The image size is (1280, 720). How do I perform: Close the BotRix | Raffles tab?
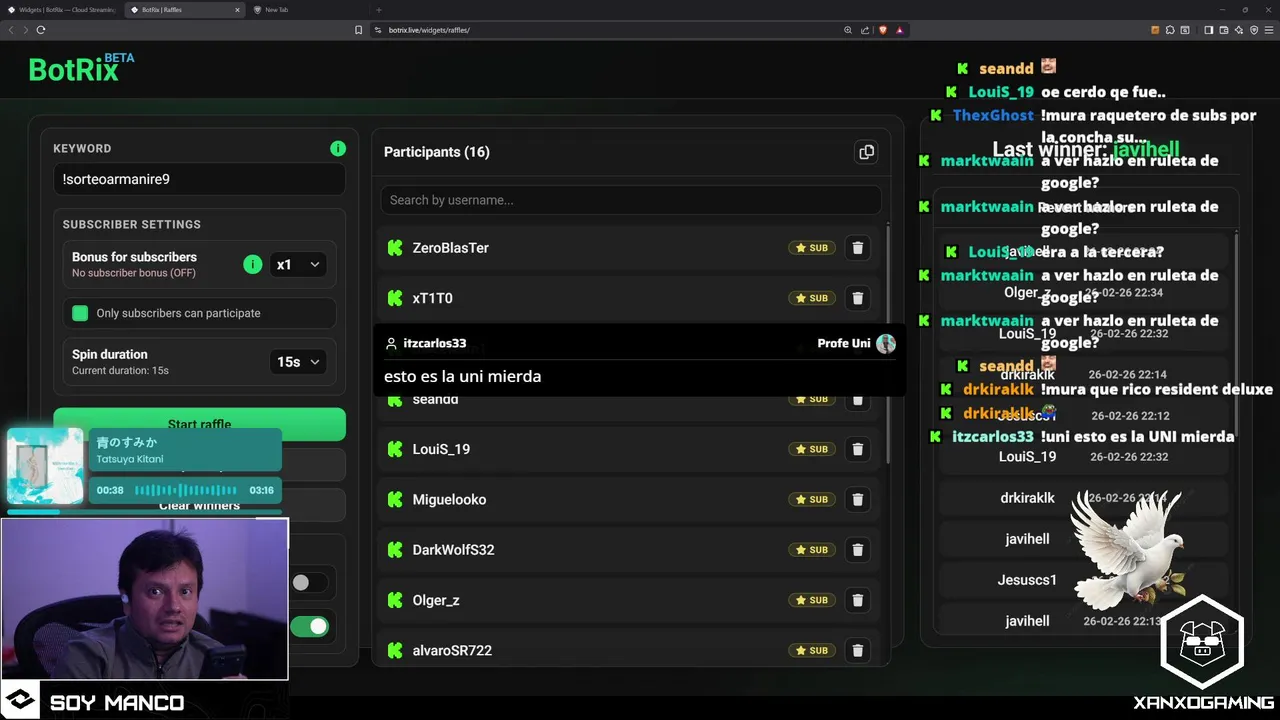[x=237, y=10]
